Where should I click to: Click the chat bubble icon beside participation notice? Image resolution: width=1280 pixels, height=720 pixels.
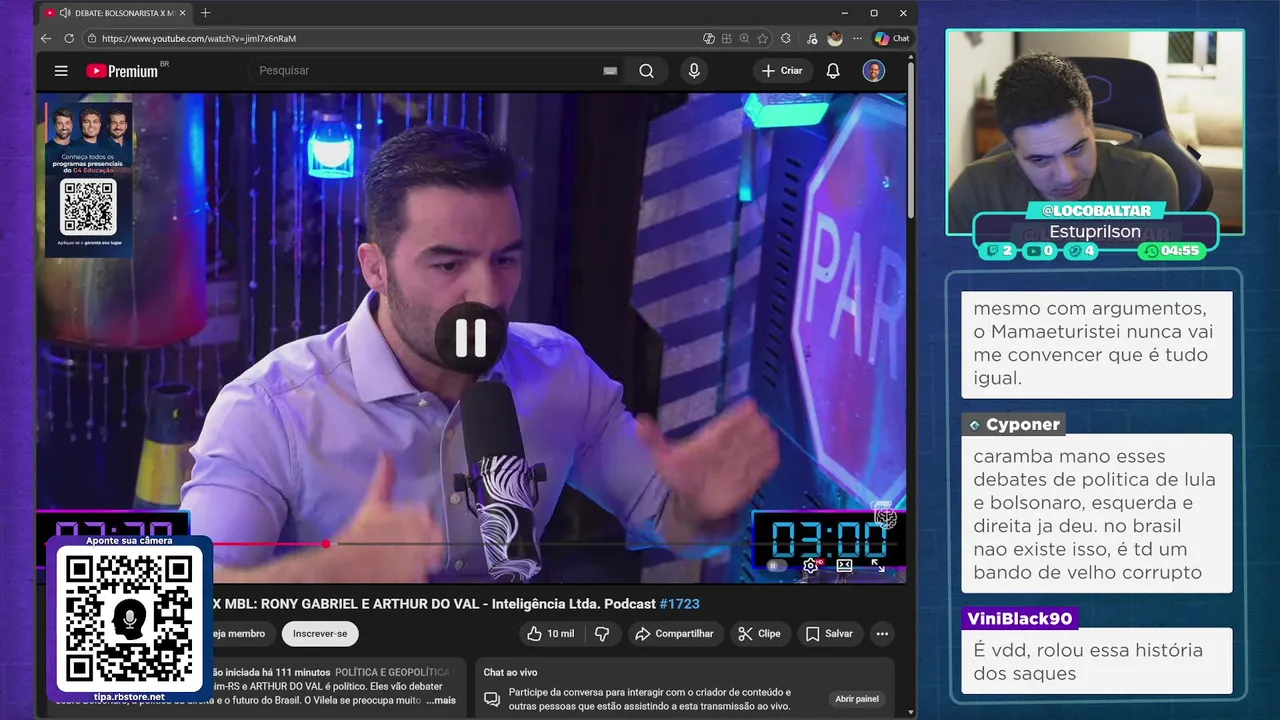tap(492, 699)
